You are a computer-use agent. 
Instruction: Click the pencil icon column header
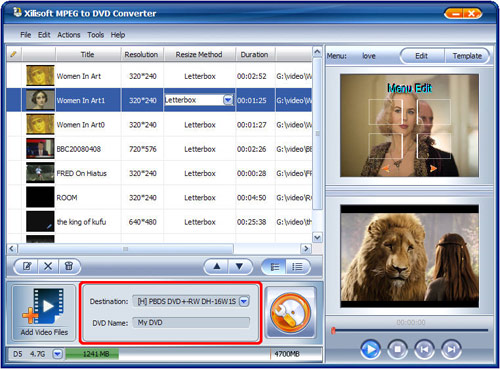click(x=14, y=54)
